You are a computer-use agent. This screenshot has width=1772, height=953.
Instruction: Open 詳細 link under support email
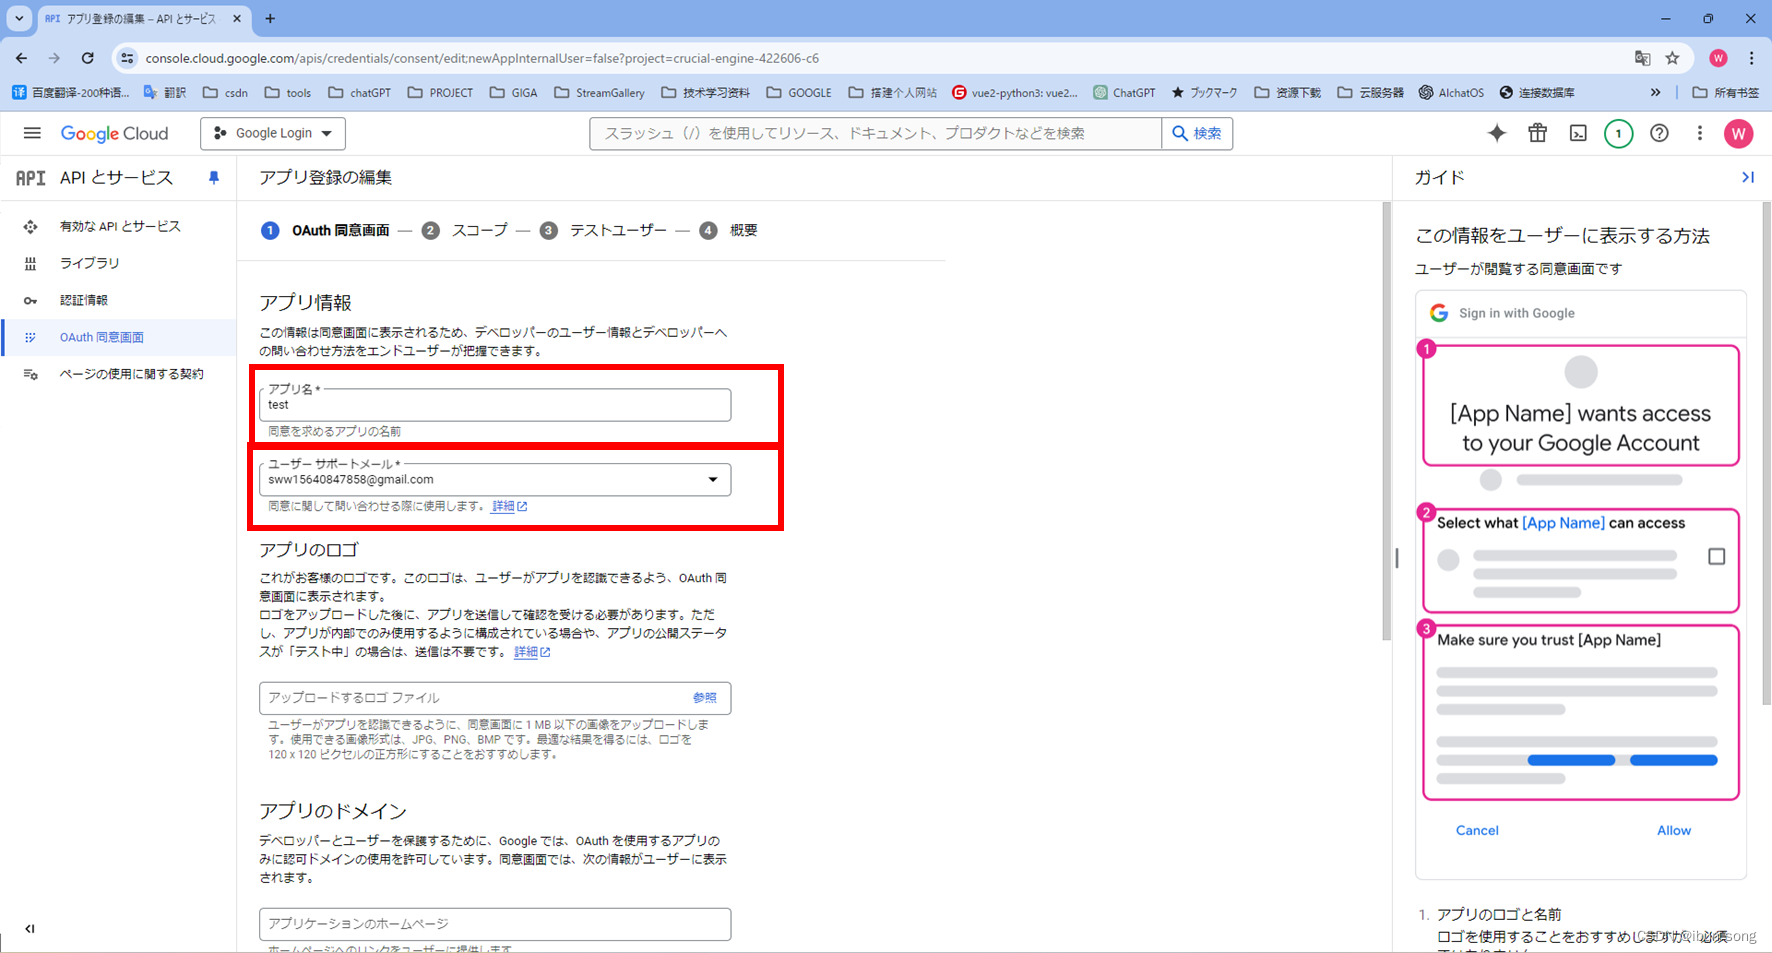(x=509, y=506)
